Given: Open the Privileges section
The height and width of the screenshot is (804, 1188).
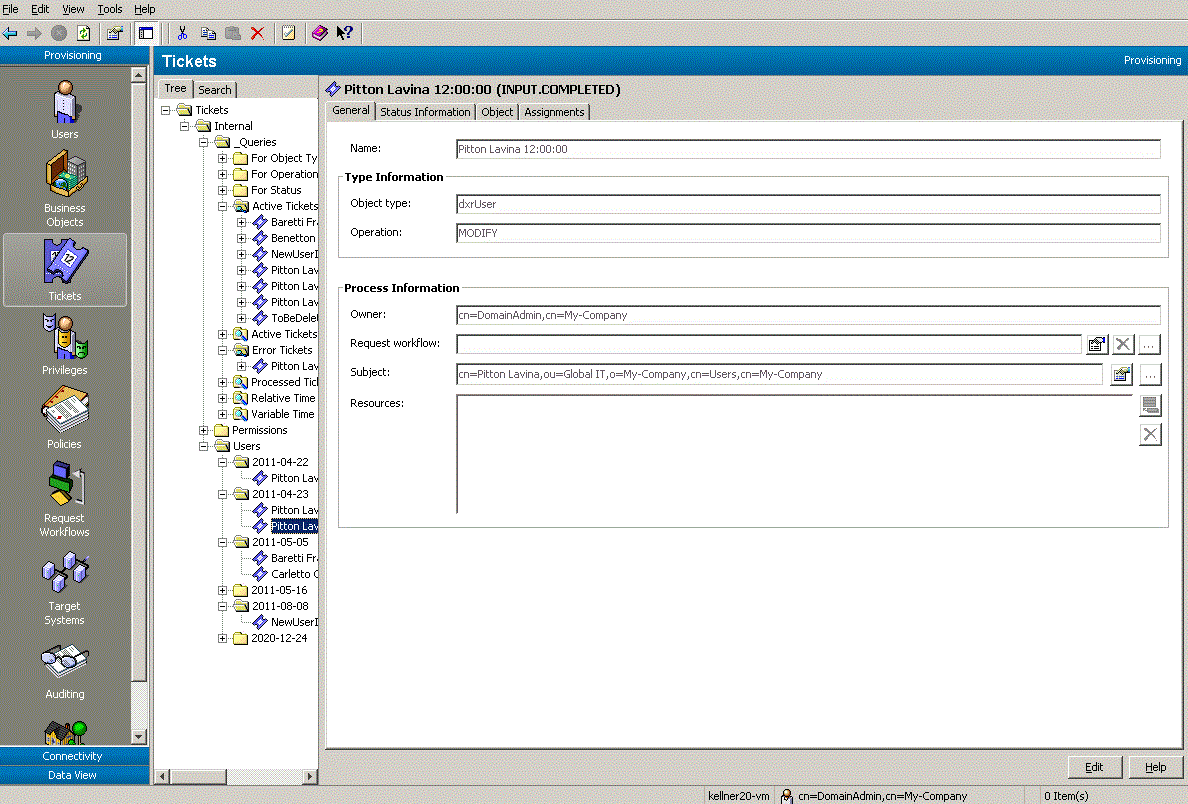Looking at the screenshot, I should point(64,345).
